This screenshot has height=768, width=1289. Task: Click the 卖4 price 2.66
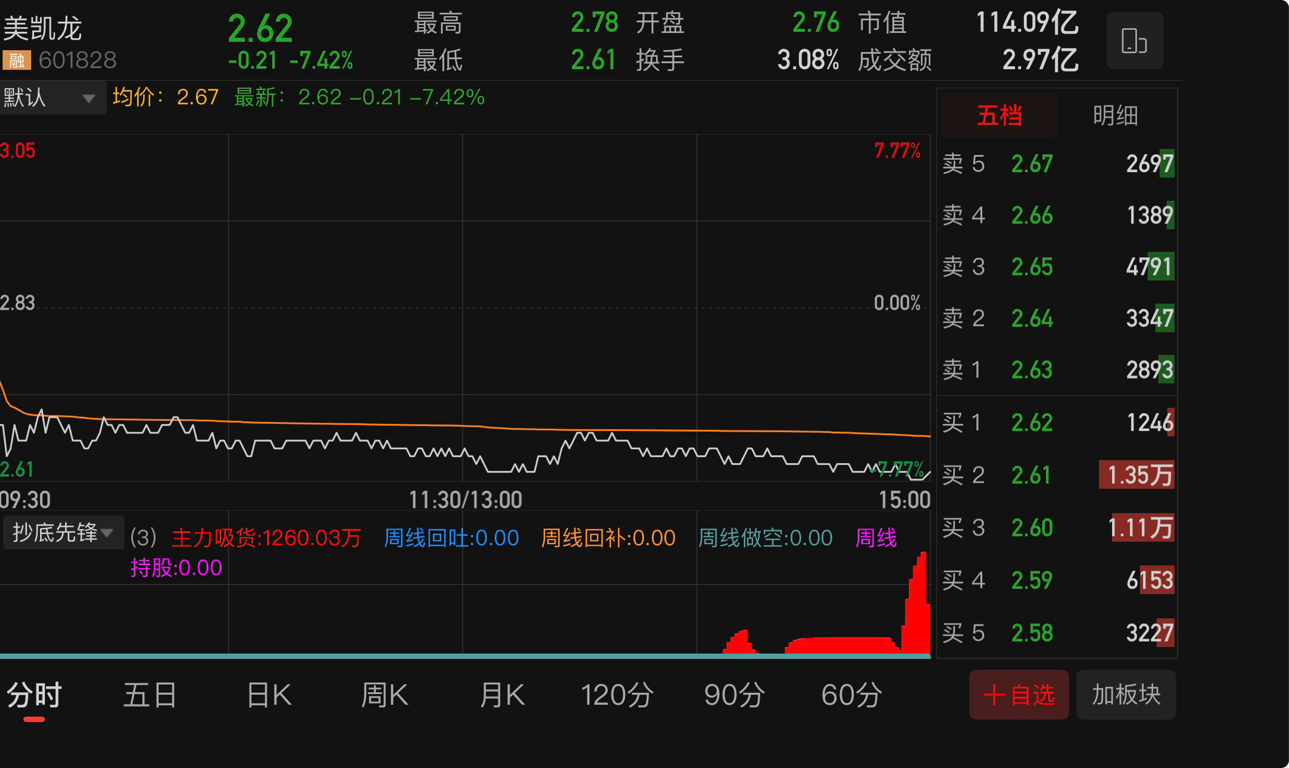click(x=1031, y=215)
